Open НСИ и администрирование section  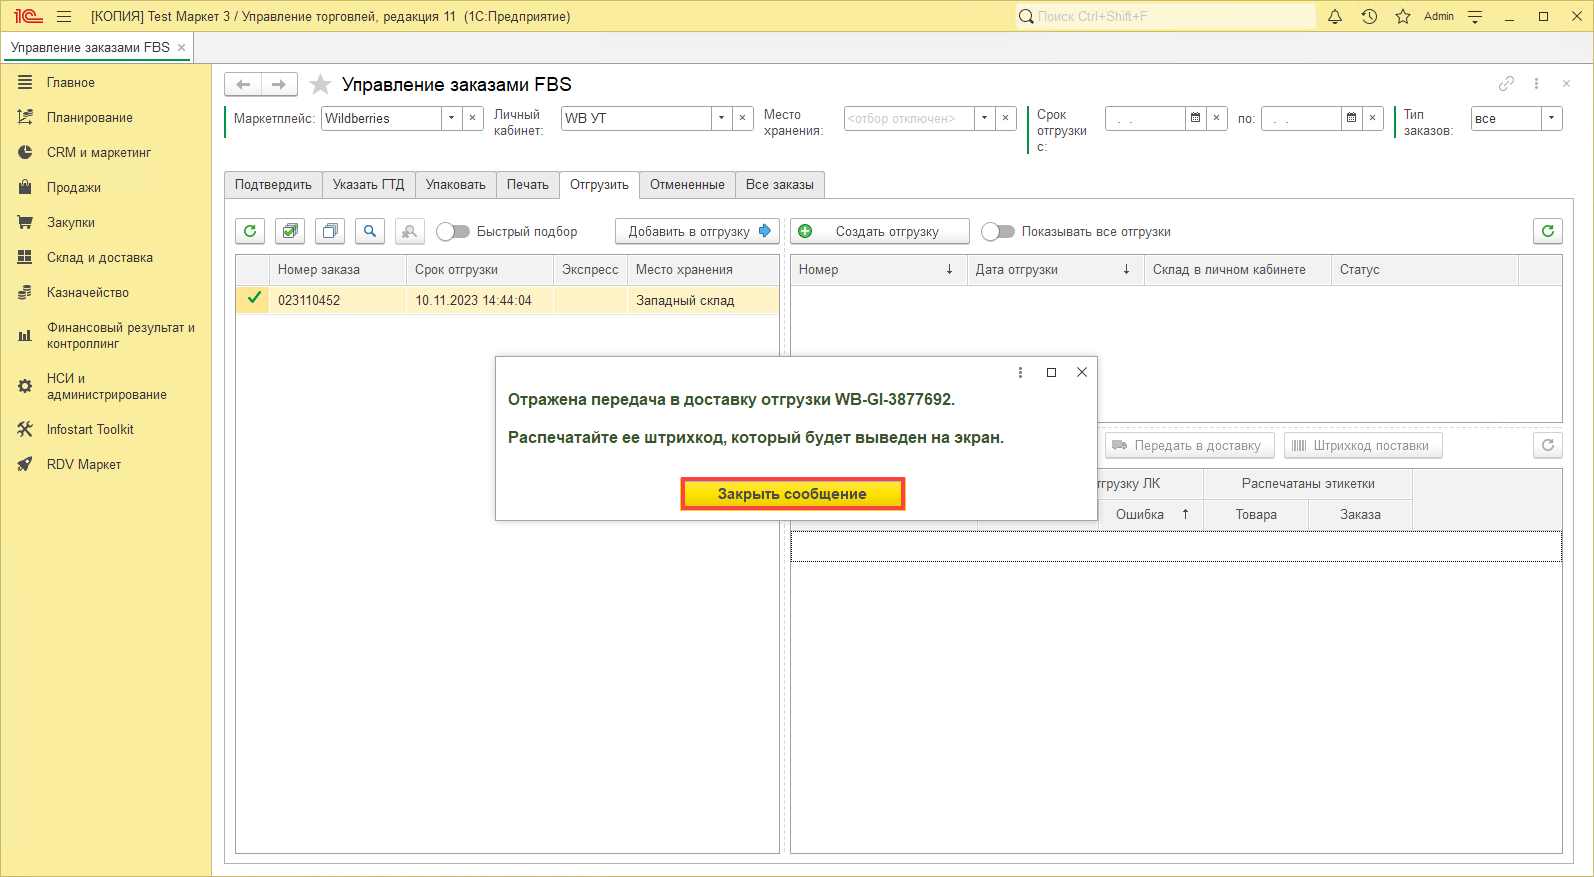click(106, 386)
